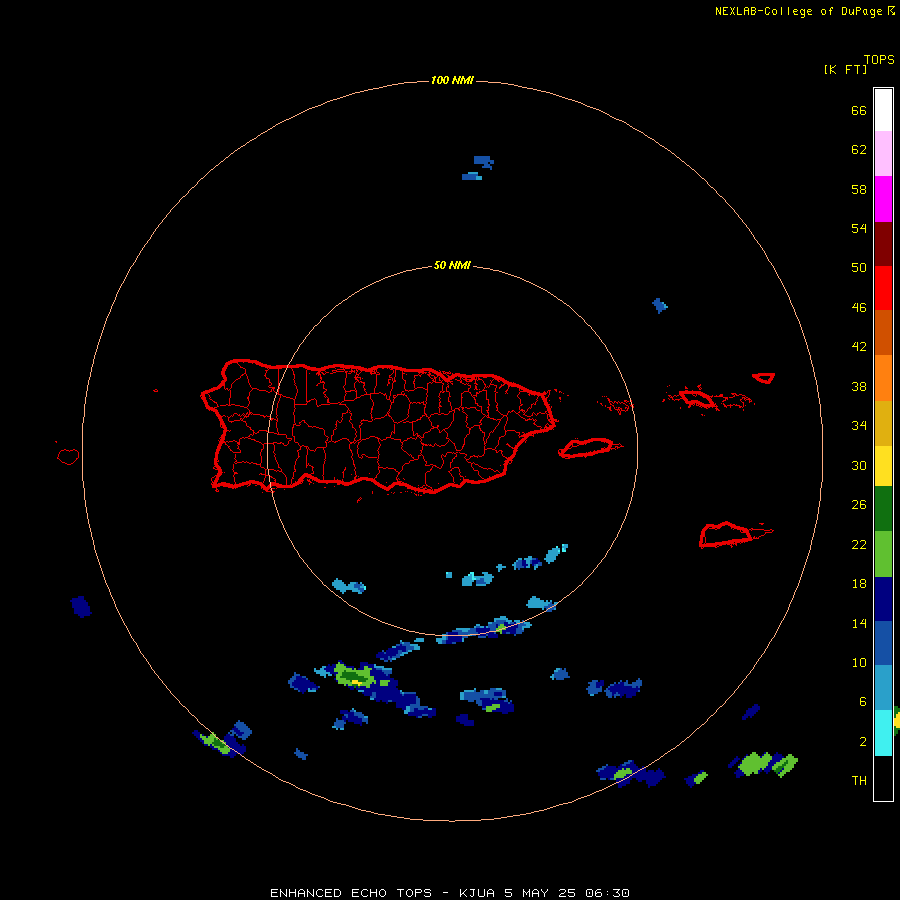Click the legend value "14"

click(x=859, y=623)
